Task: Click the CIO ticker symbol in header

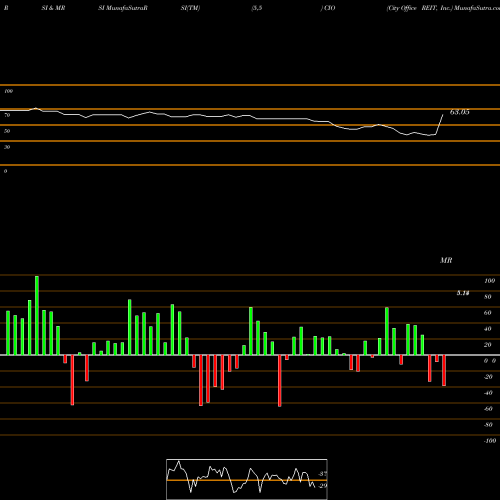Action: coord(330,8)
